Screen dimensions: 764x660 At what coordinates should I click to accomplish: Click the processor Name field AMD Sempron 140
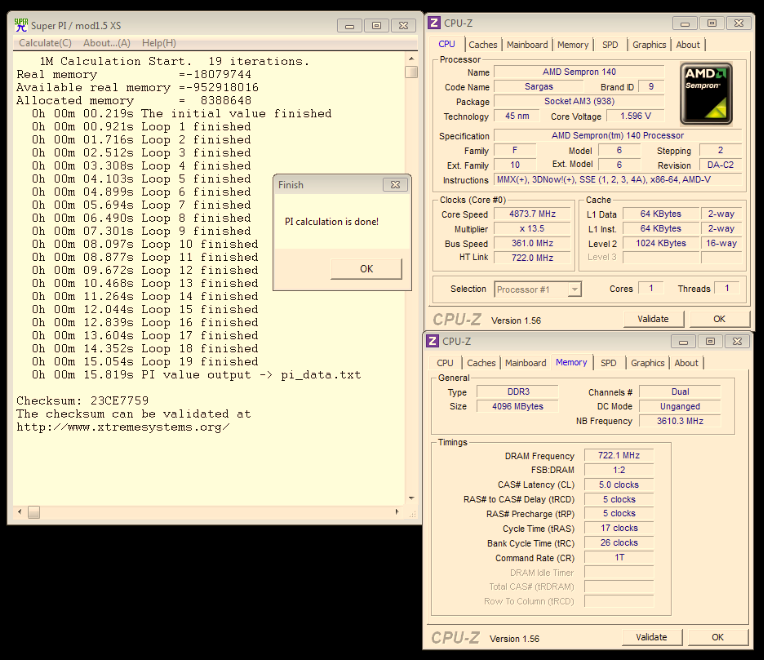[579, 72]
